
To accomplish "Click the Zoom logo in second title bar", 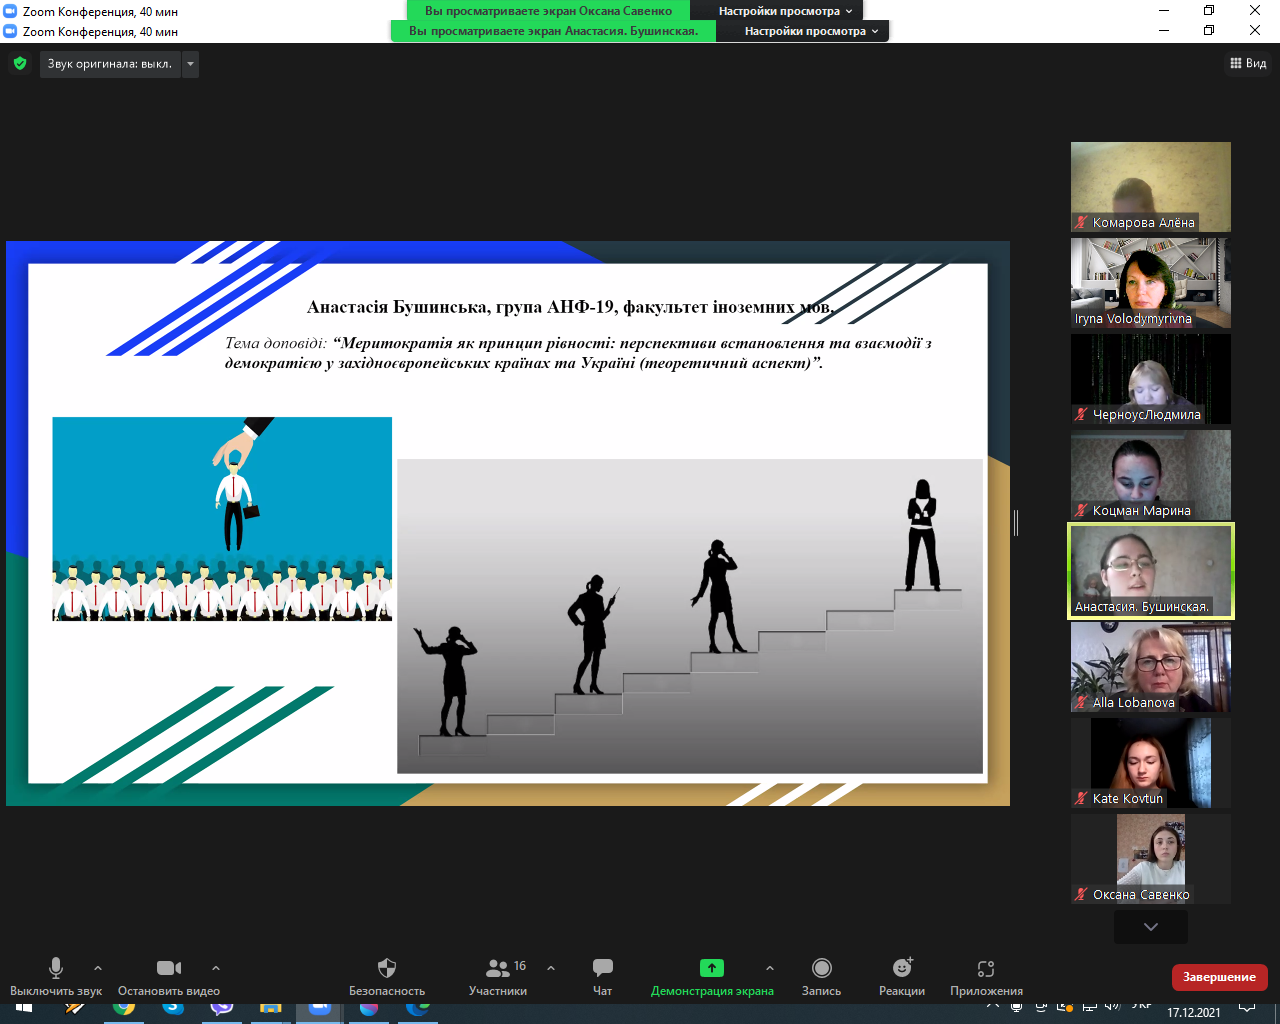I will tap(11, 31).
